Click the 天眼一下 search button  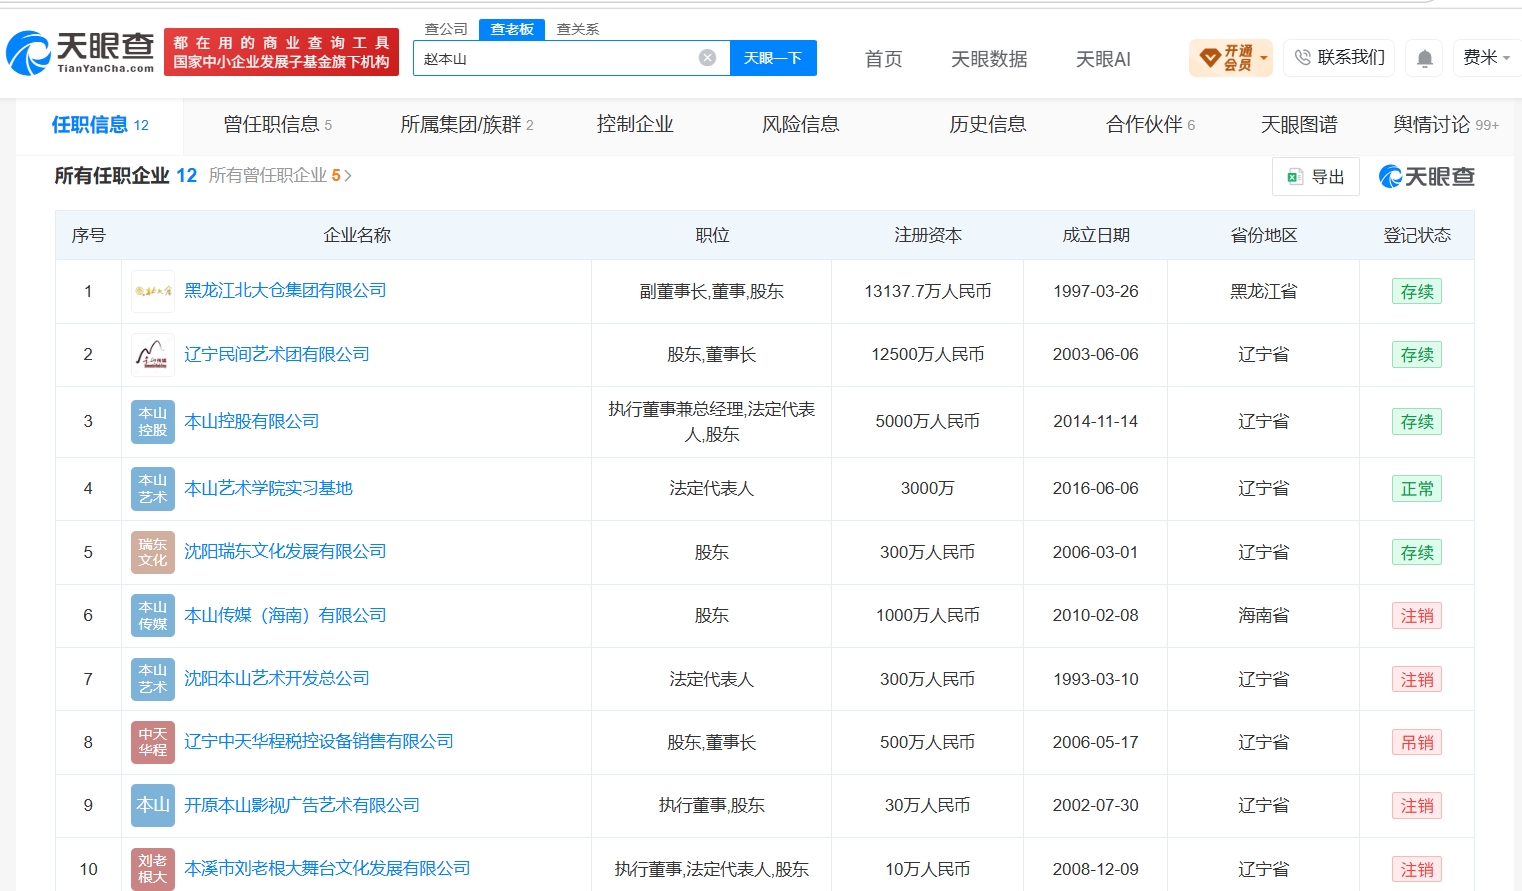[x=773, y=58]
